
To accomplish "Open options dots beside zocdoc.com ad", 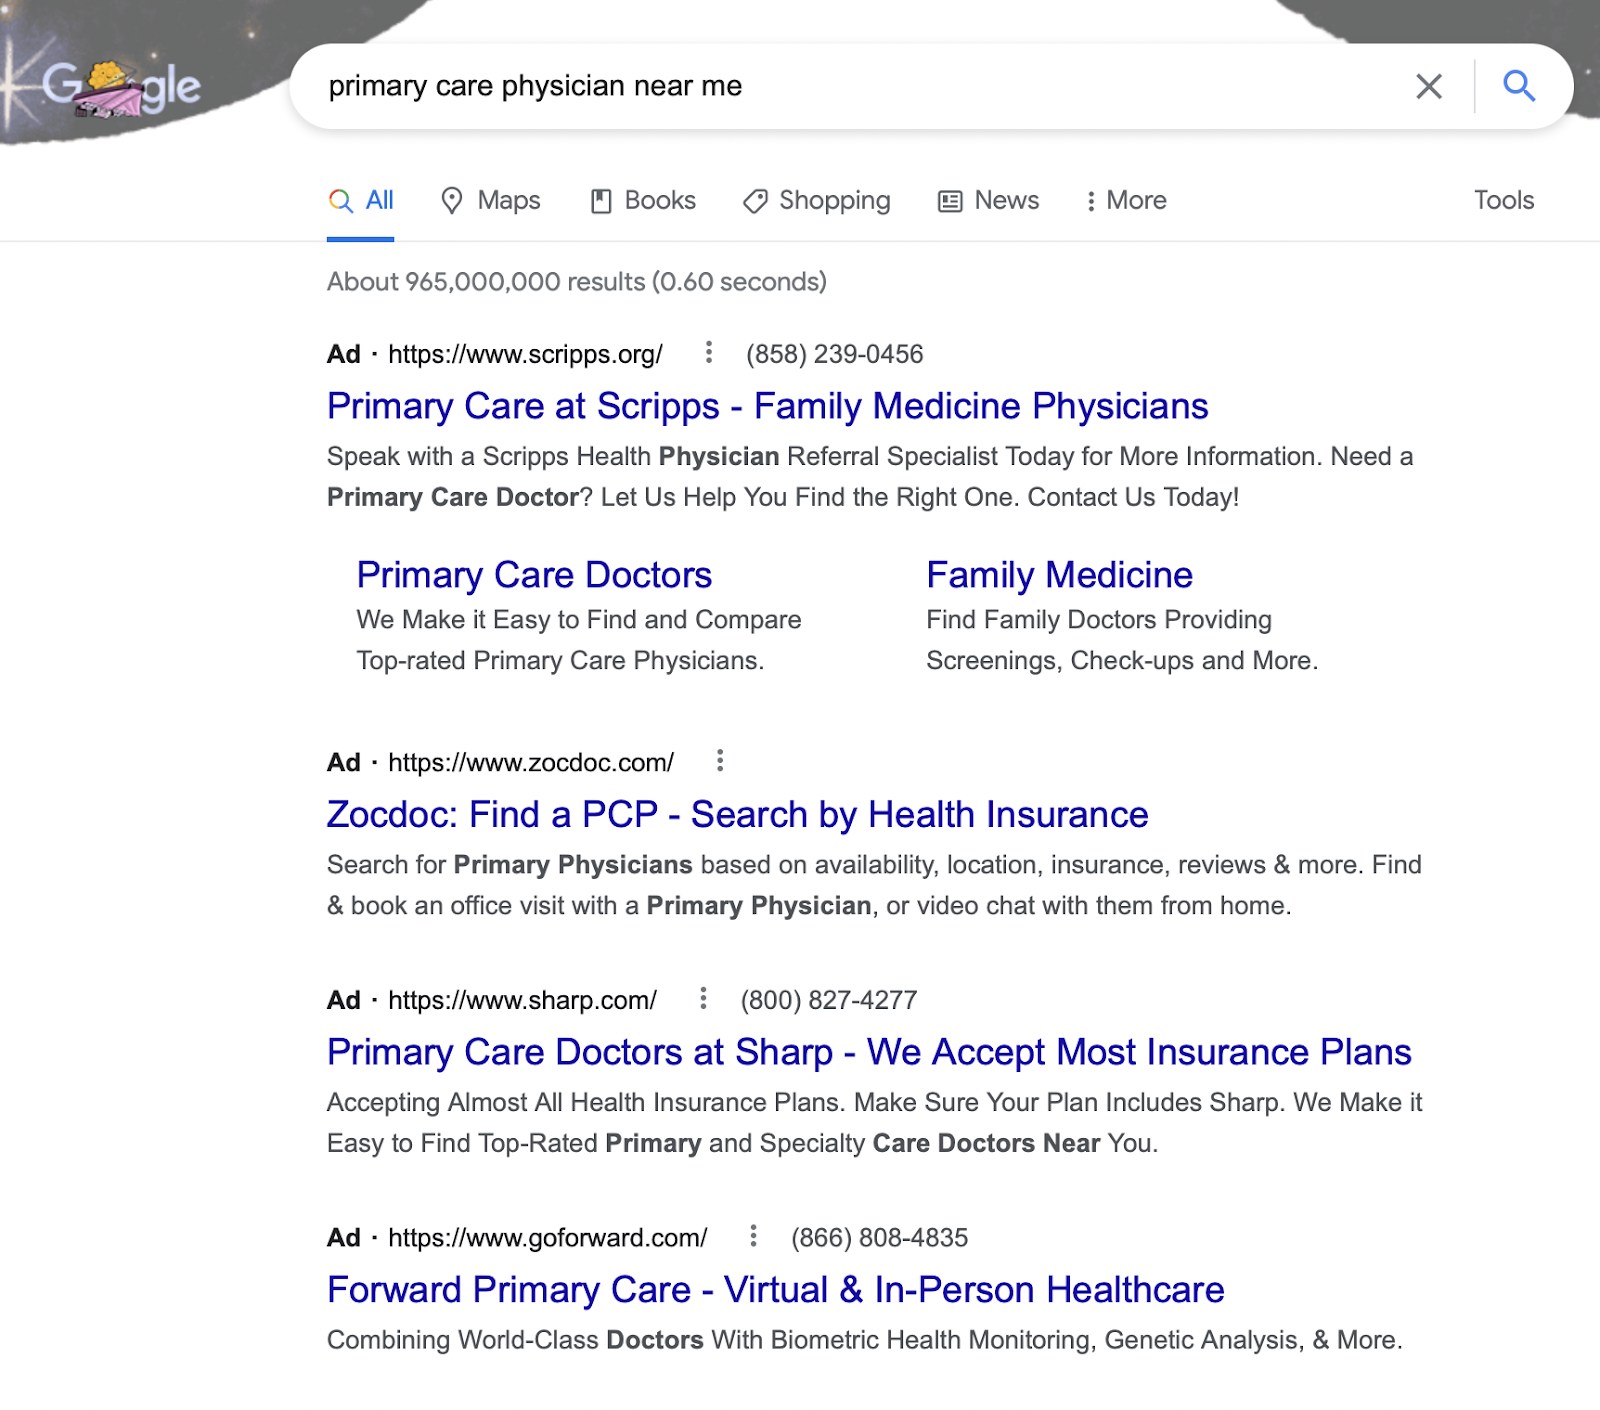I will point(719,761).
